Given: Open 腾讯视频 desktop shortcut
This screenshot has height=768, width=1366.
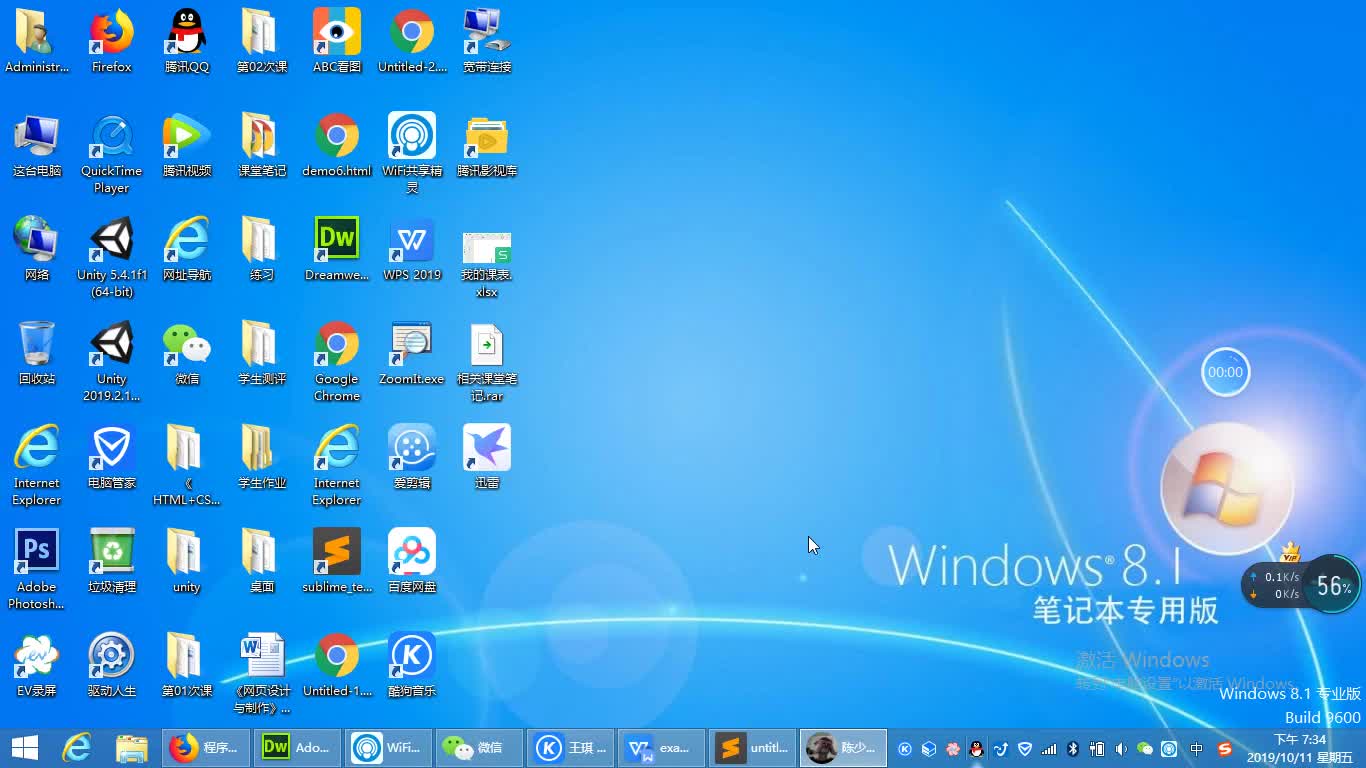Looking at the screenshot, I should pyautogui.click(x=187, y=145).
